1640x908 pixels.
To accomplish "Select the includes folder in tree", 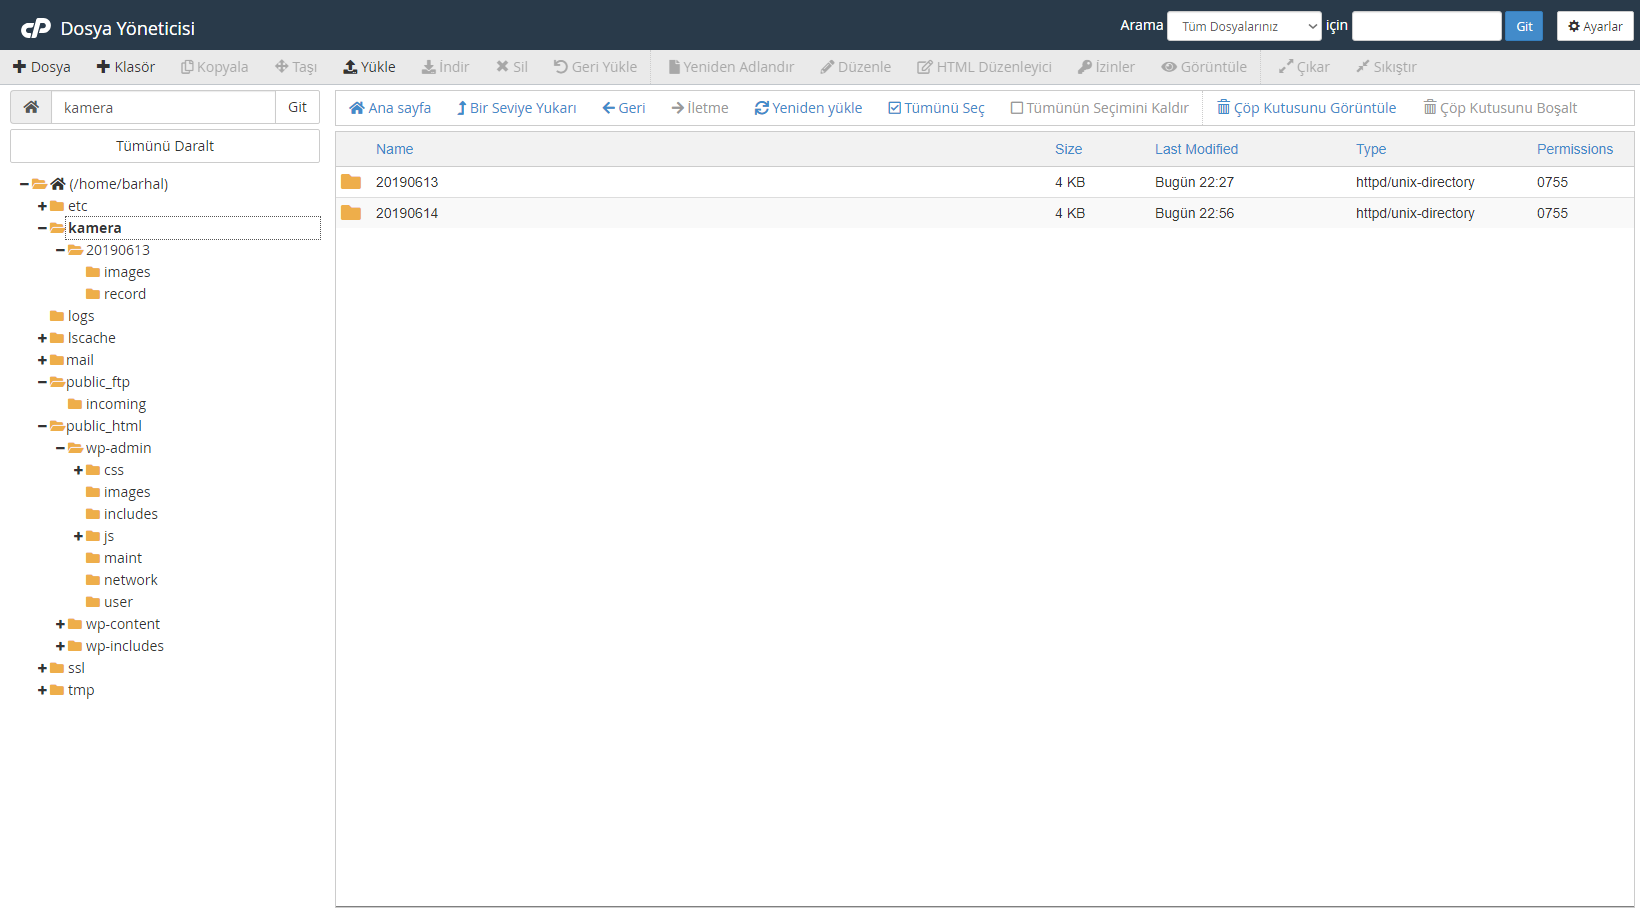I will 130,514.
